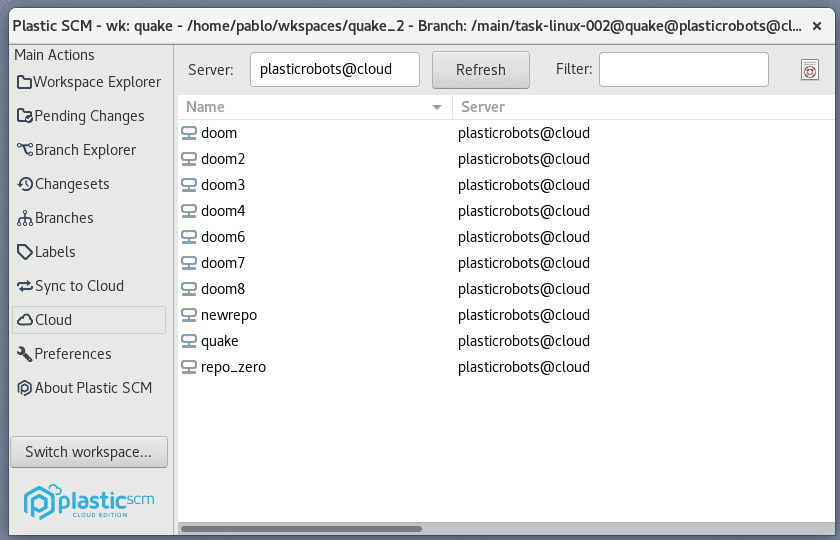
Task: Click the Name column sort arrow
Action: click(437, 107)
